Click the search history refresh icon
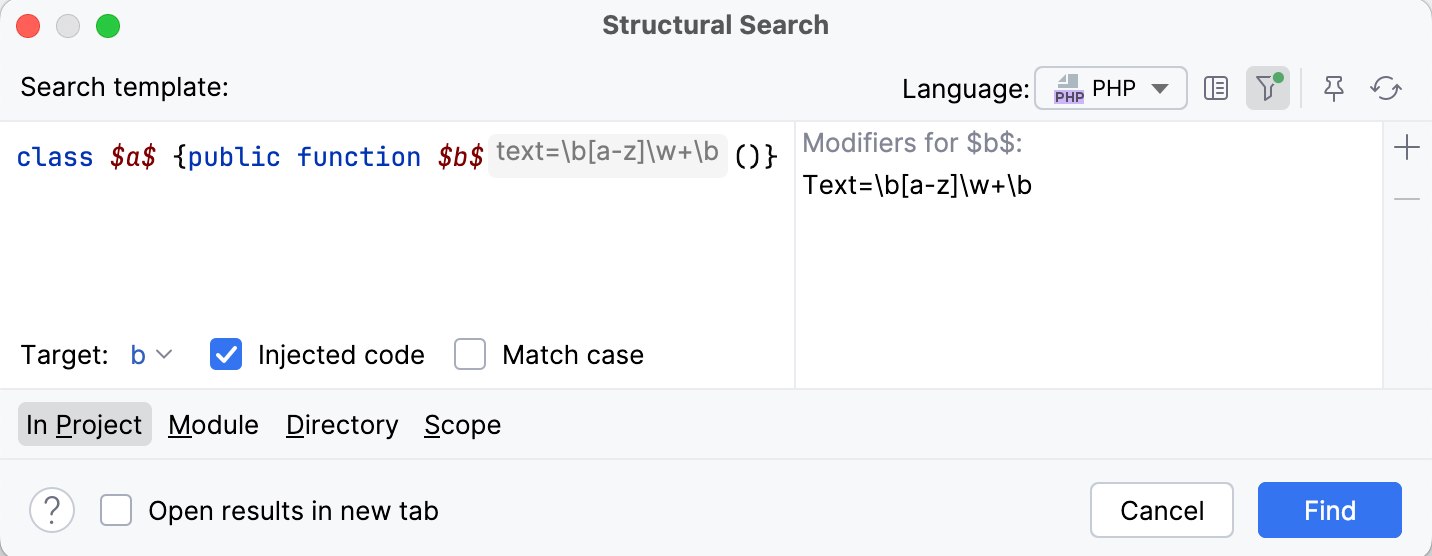This screenshot has height=556, width=1432. click(1386, 89)
